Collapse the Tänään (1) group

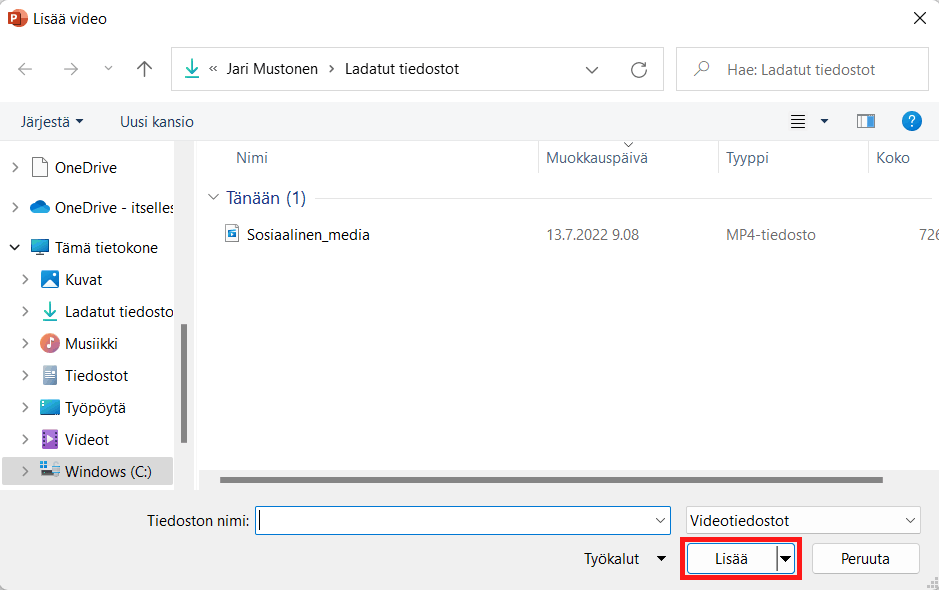(213, 197)
